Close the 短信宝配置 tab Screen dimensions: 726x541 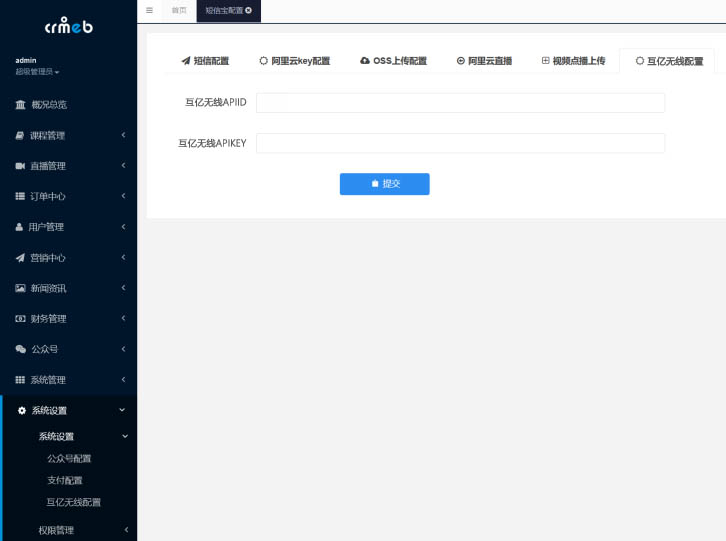pyautogui.click(x=248, y=10)
